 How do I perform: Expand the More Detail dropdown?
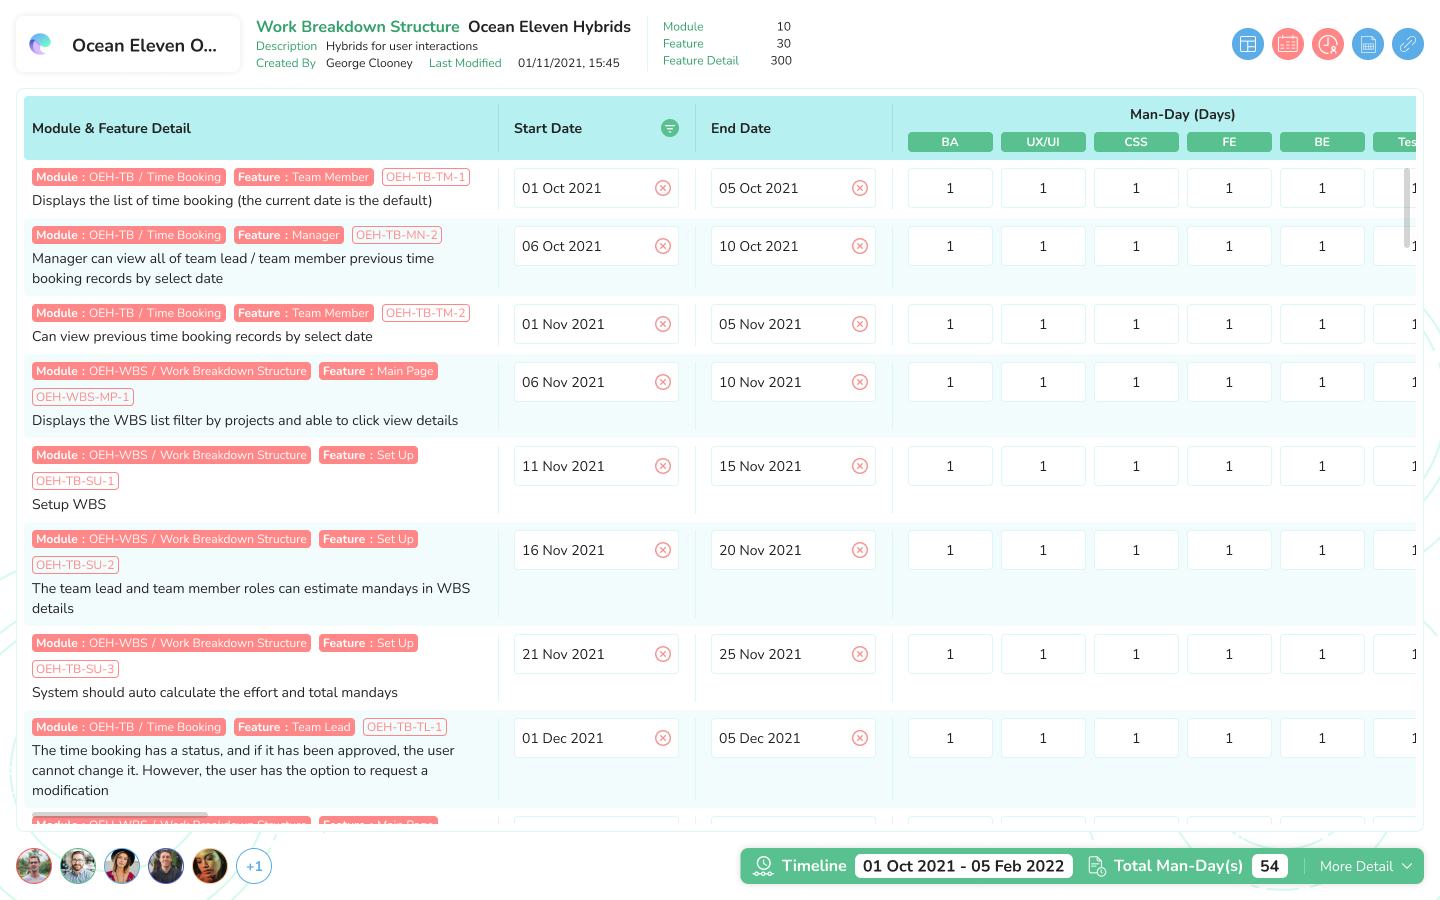[x=1365, y=866]
